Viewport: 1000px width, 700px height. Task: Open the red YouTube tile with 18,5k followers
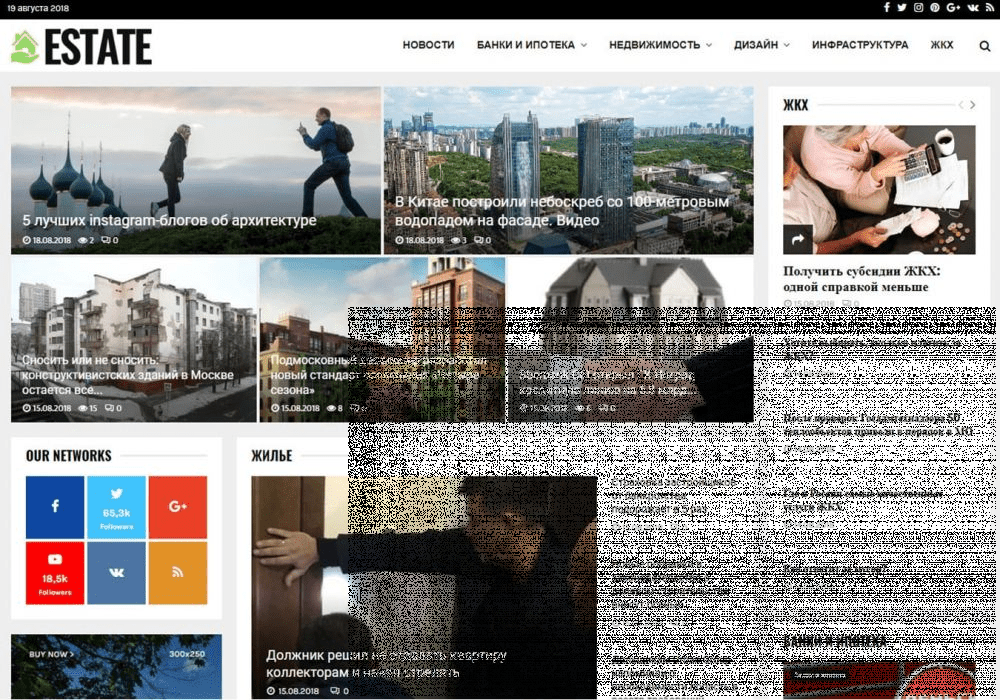[x=54, y=572]
